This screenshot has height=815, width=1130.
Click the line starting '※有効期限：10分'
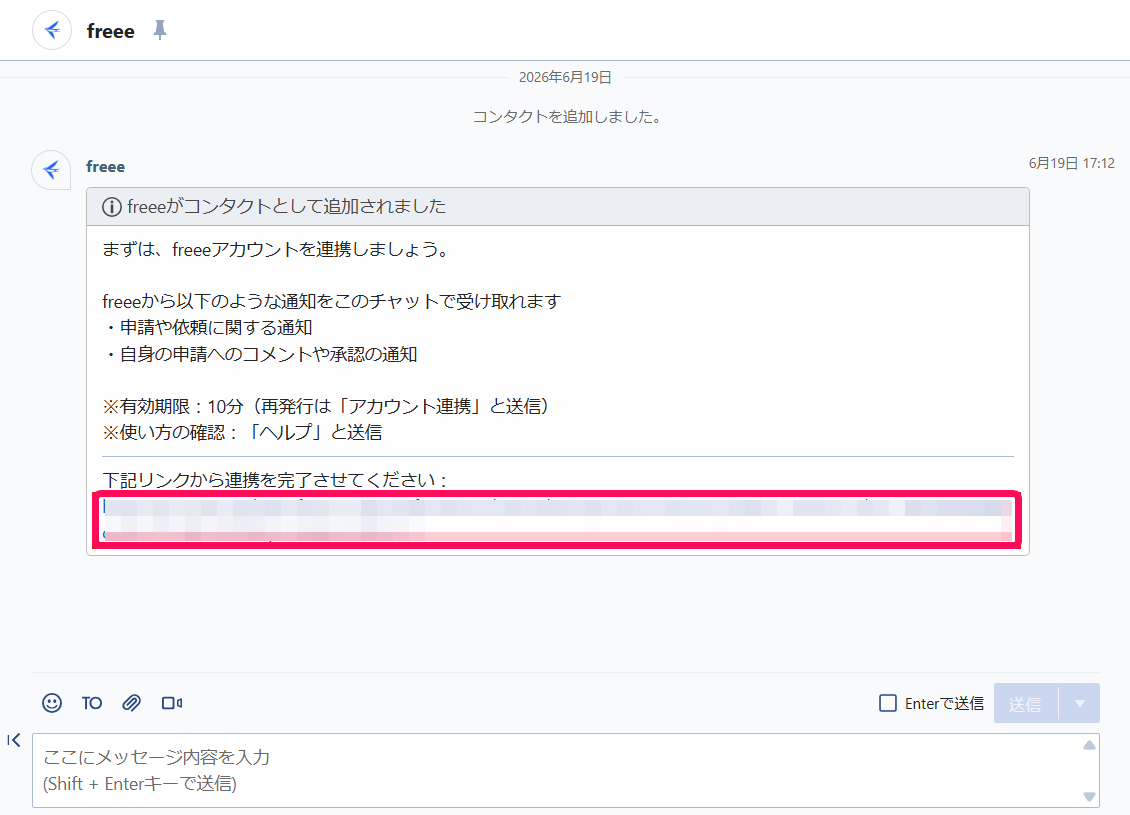327,406
